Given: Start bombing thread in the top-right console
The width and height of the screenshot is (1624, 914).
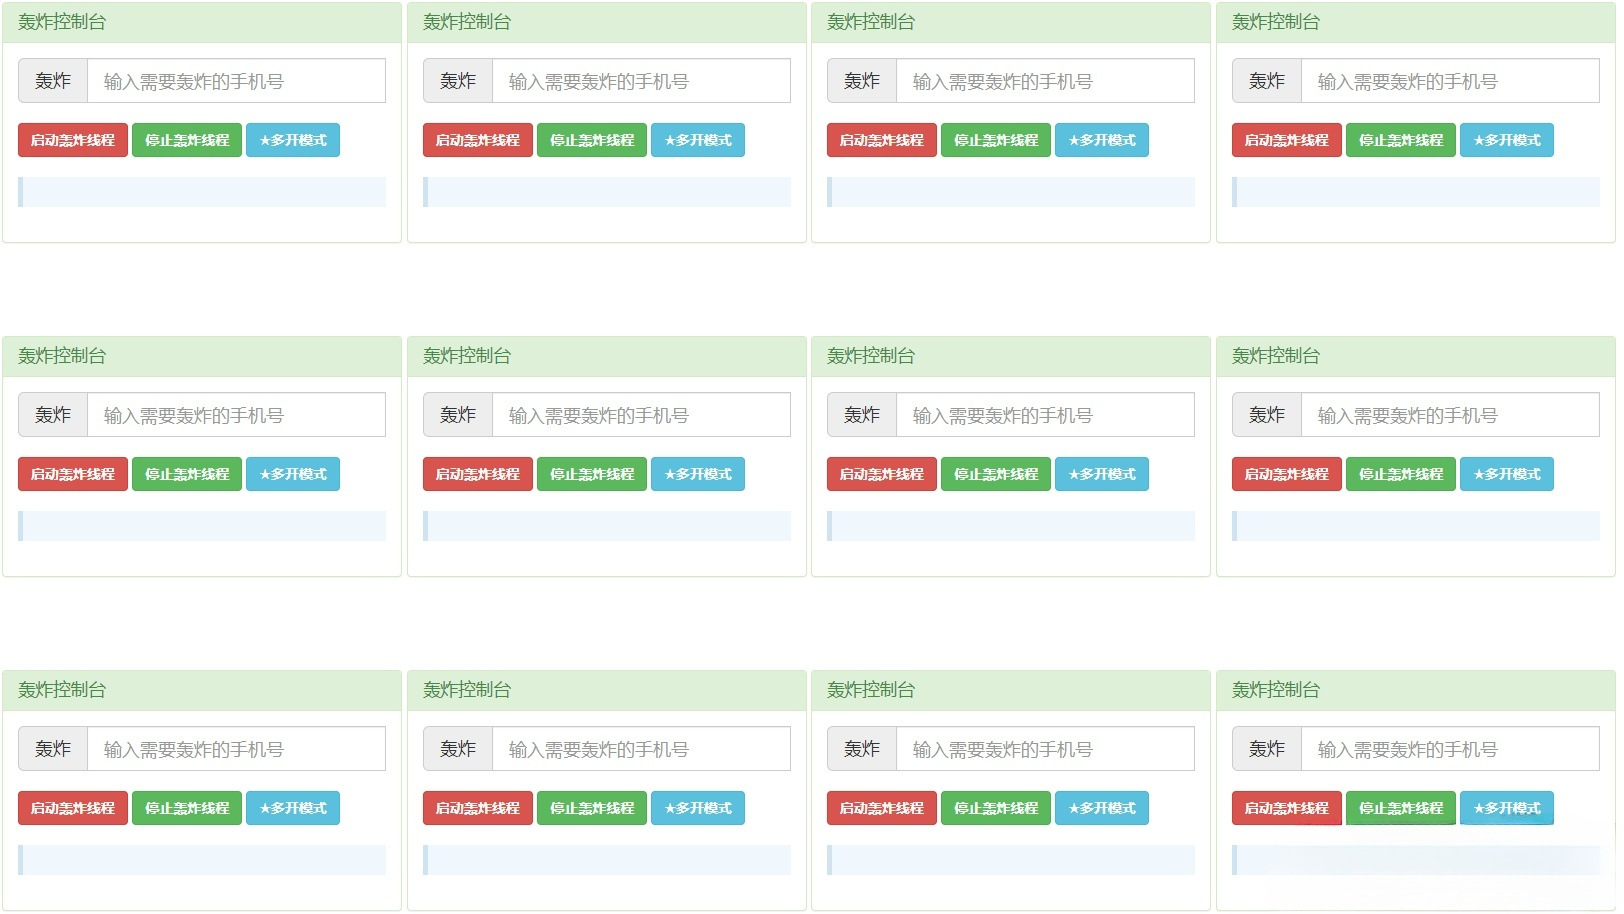Looking at the screenshot, I should (1286, 140).
